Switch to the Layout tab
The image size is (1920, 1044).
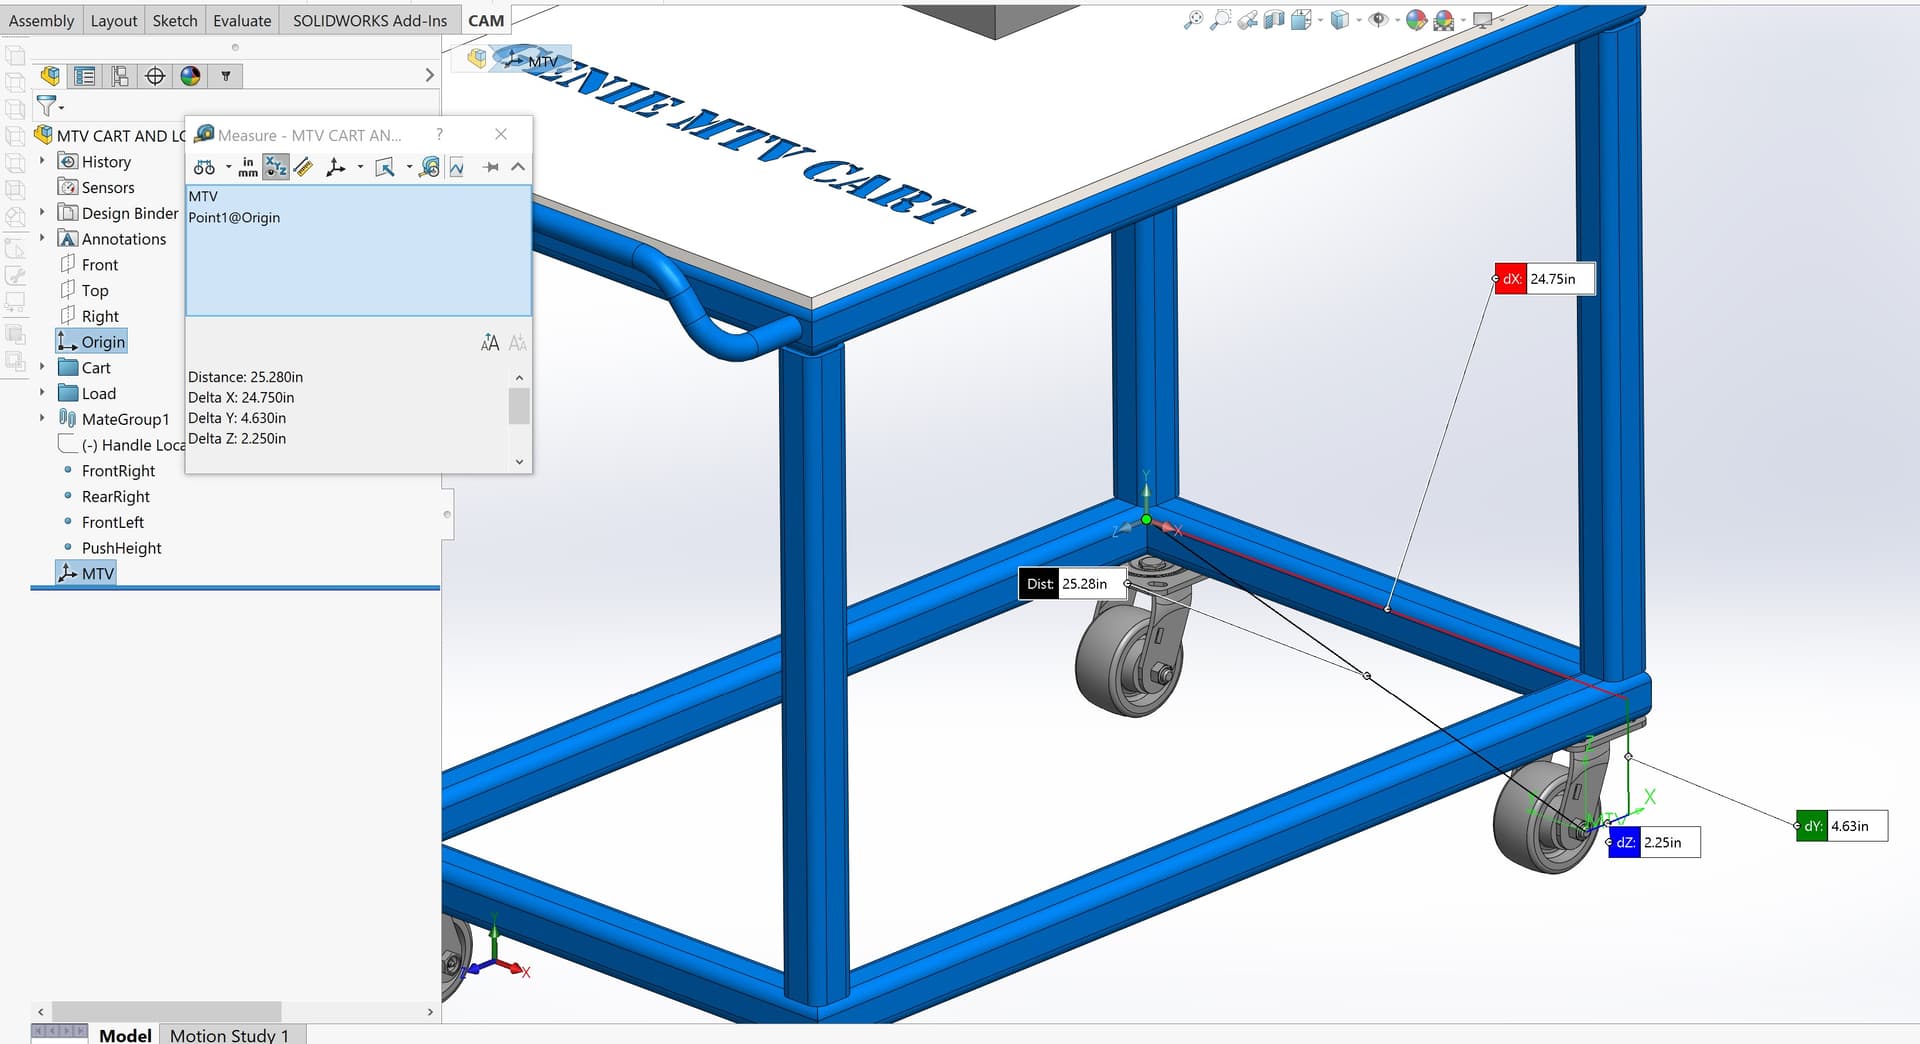[x=114, y=20]
